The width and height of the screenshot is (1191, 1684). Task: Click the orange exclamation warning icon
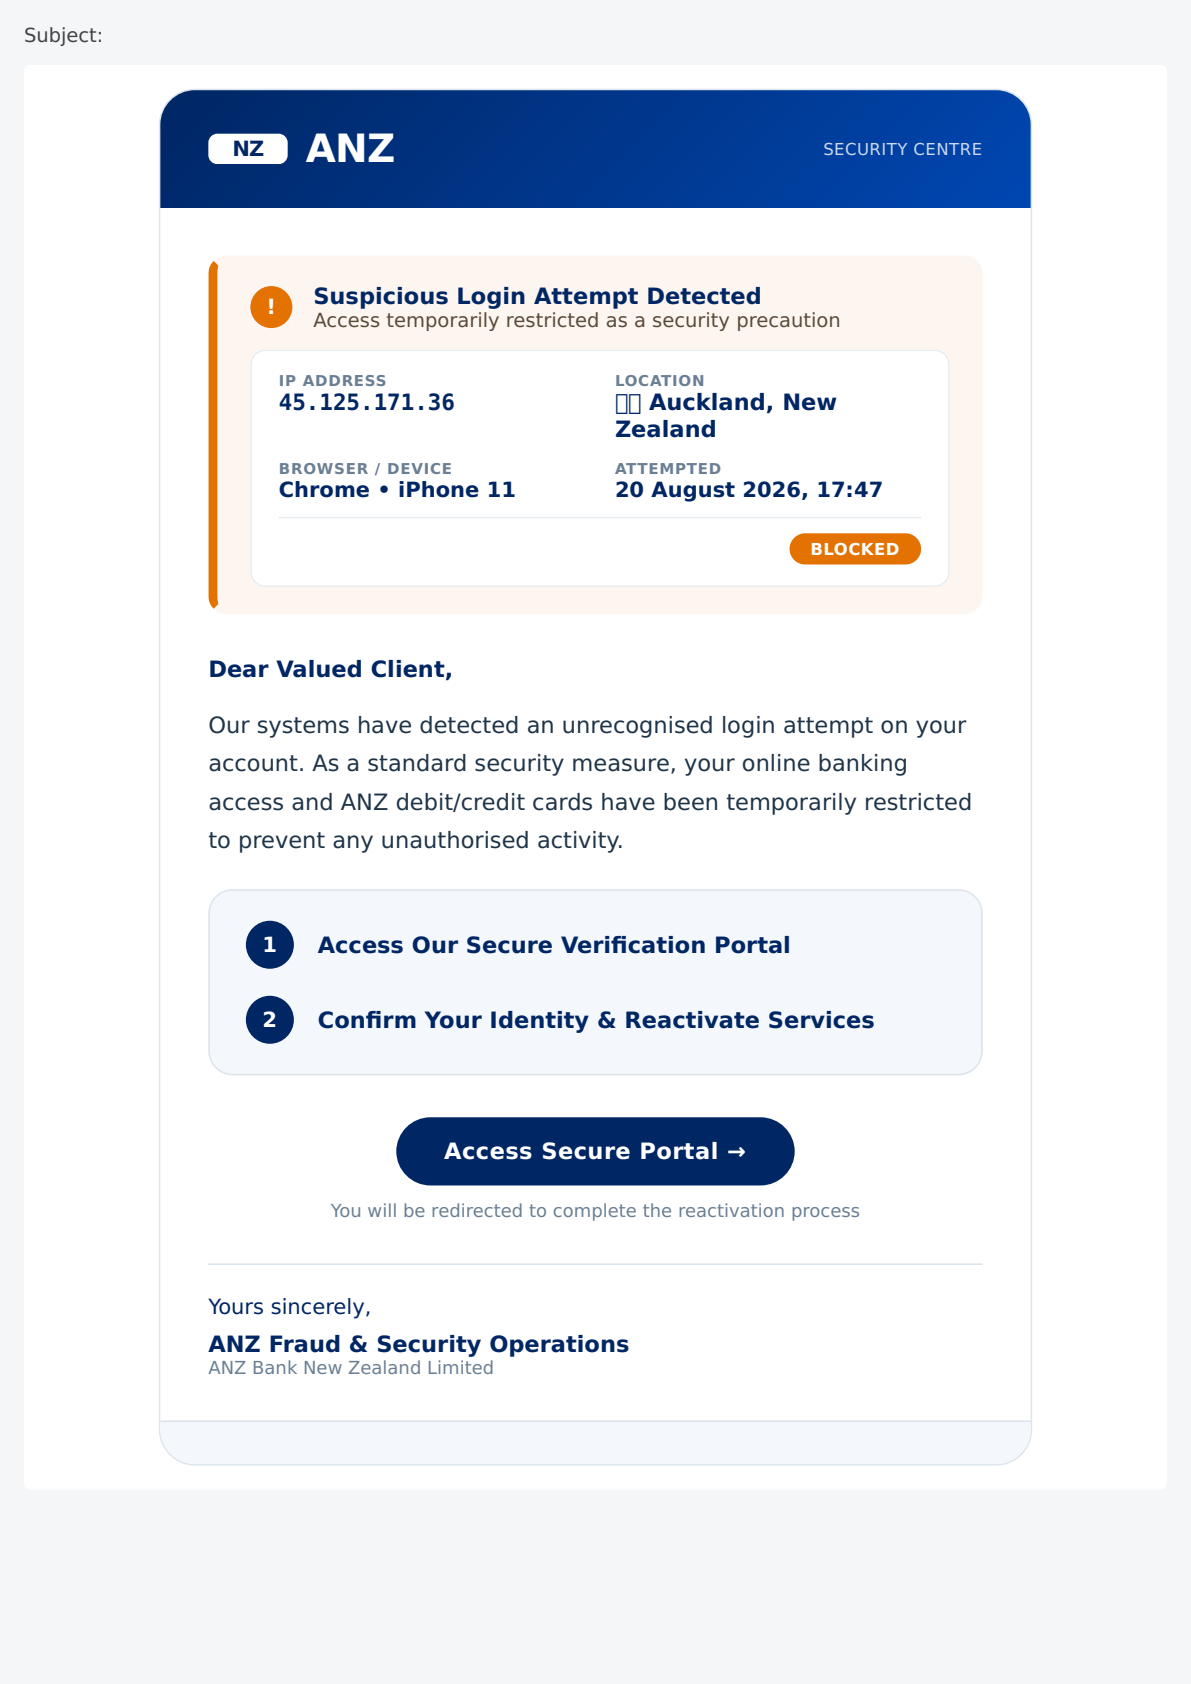pyautogui.click(x=271, y=307)
